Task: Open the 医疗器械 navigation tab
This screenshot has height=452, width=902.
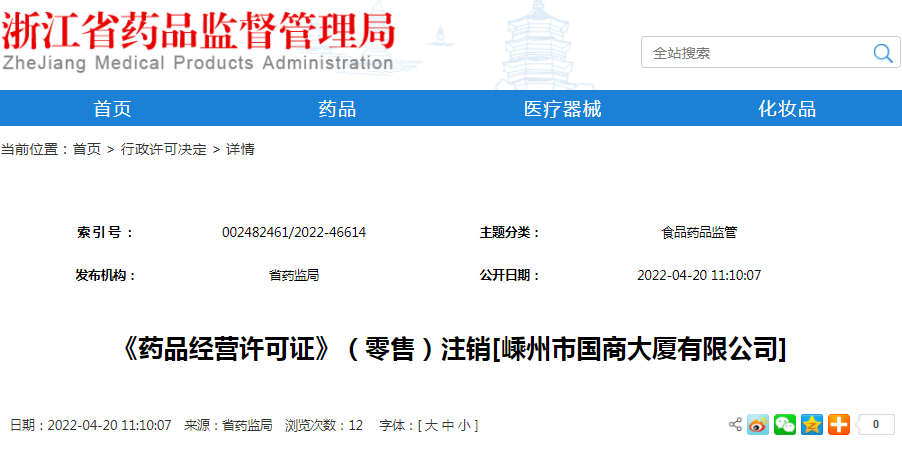Action: coord(563,109)
